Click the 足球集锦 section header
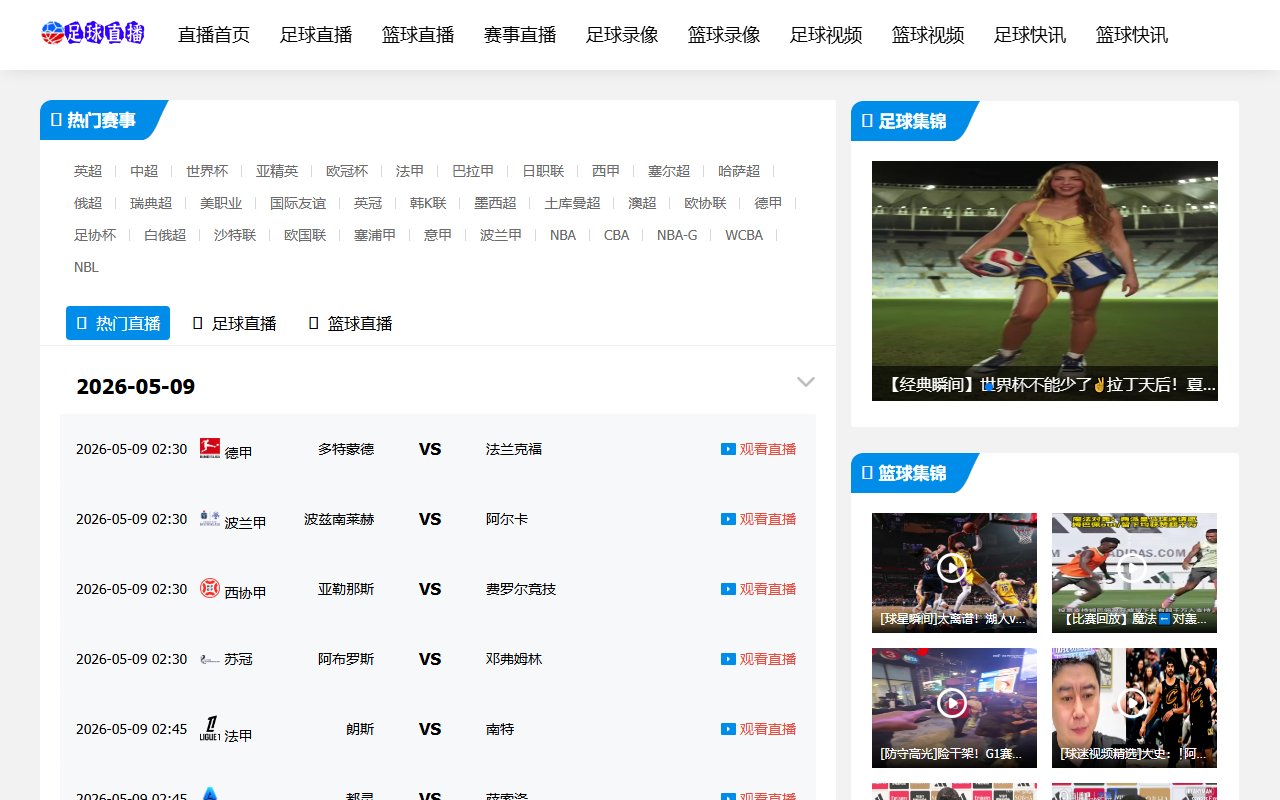 pos(912,121)
